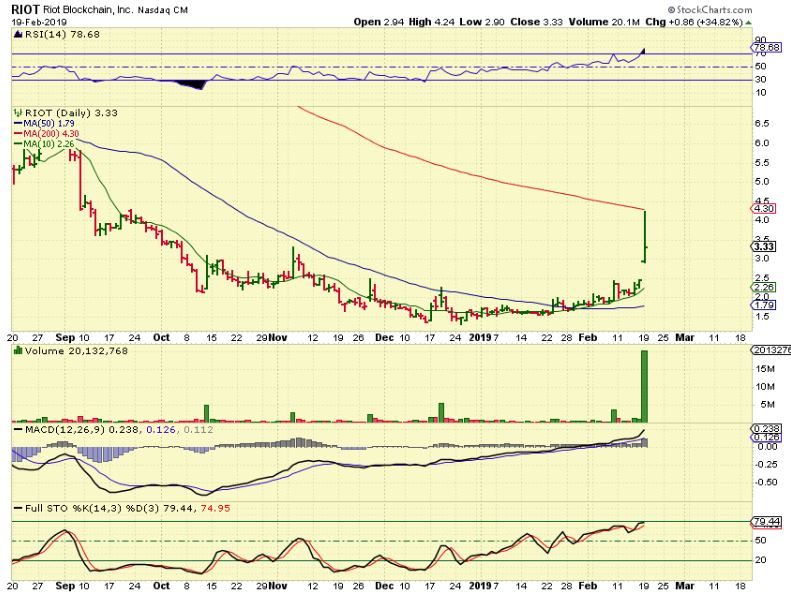The image size is (791, 598).
Task: Click the 15M volume axis label
Action: tap(765, 369)
